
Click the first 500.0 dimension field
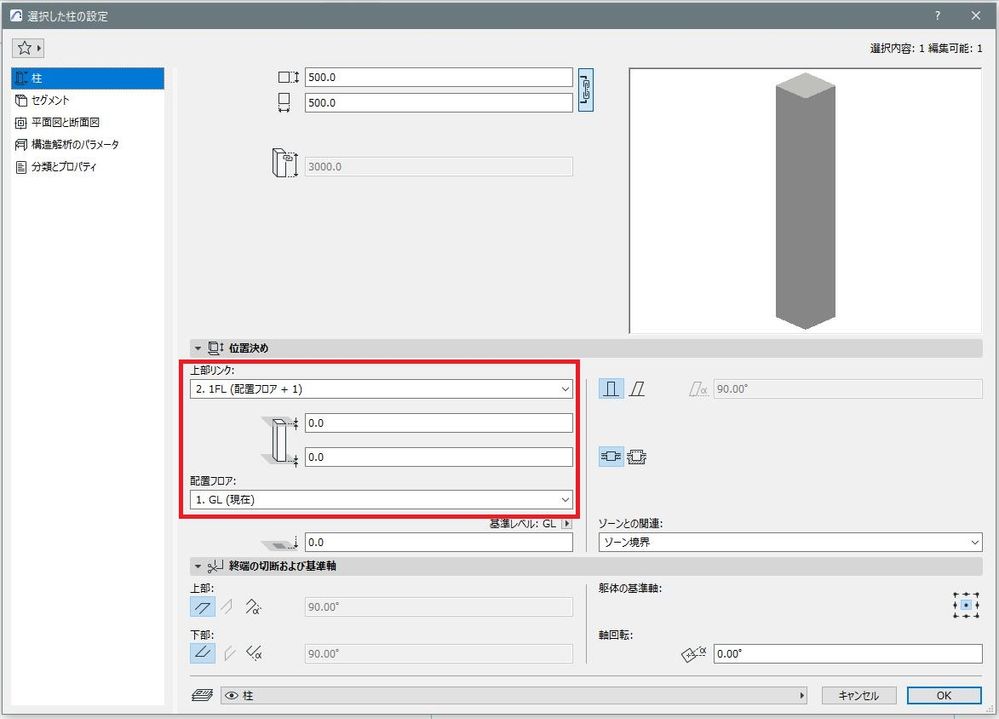438,77
